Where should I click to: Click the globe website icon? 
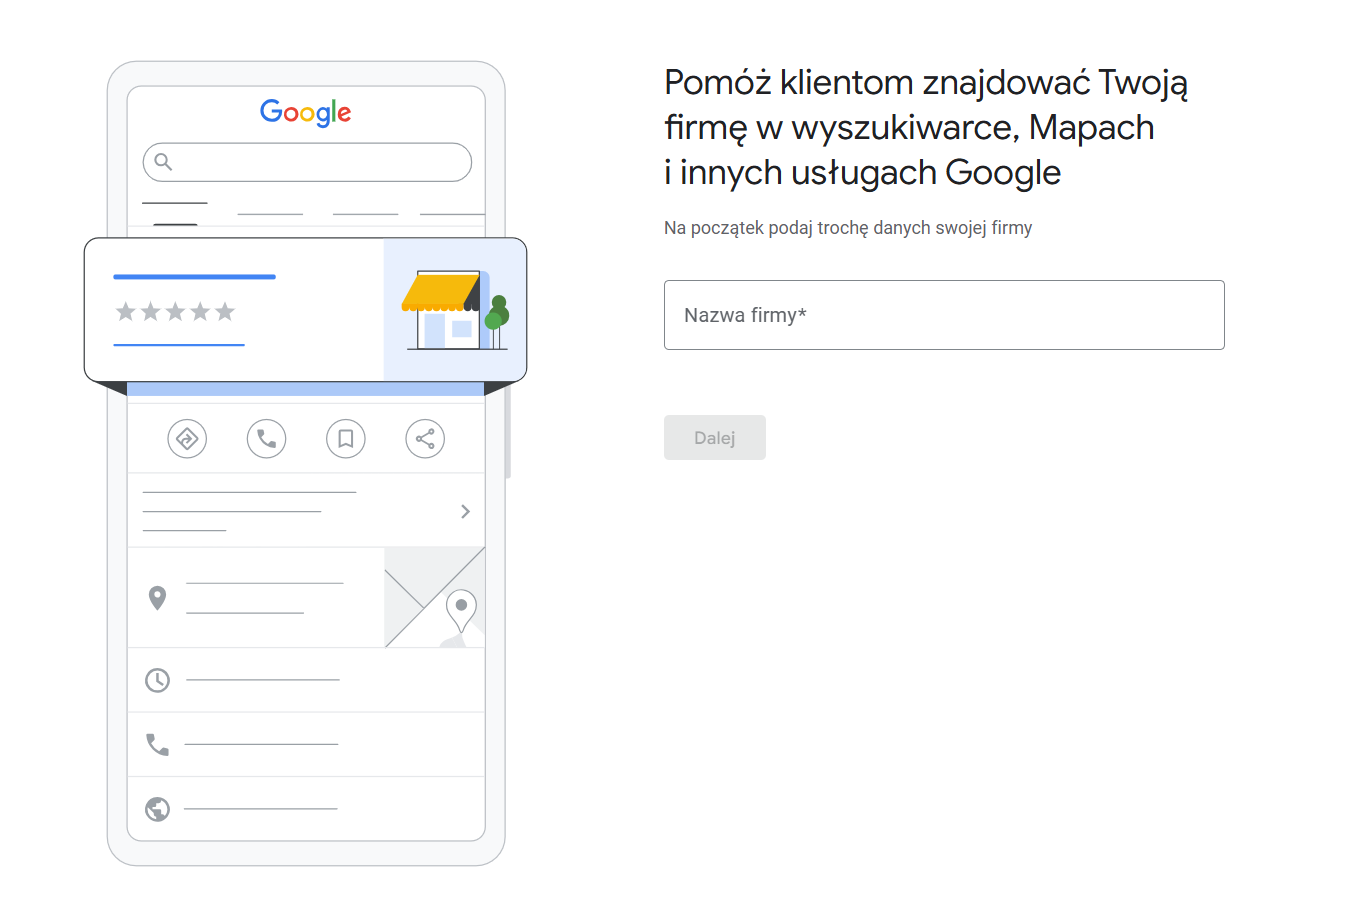pos(157,809)
